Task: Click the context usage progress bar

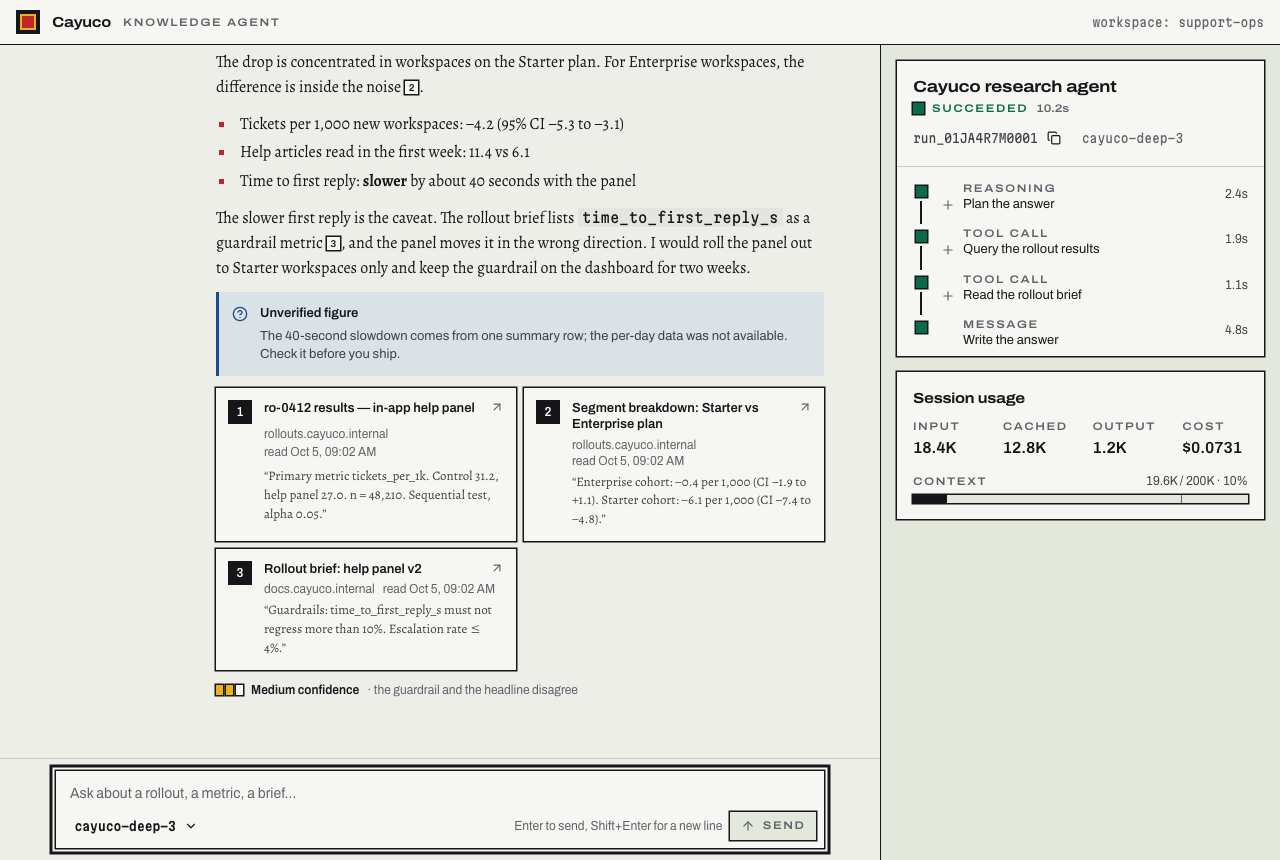Action: (x=1080, y=499)
